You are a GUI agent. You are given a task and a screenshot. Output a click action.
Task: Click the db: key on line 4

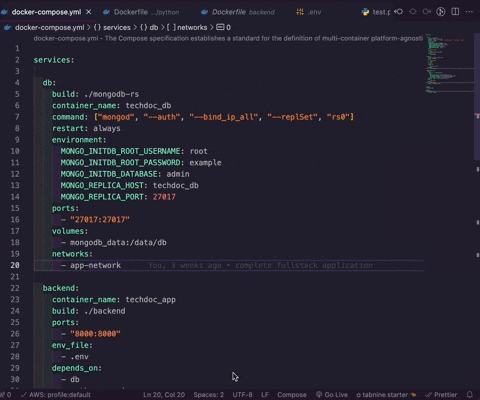49,83
